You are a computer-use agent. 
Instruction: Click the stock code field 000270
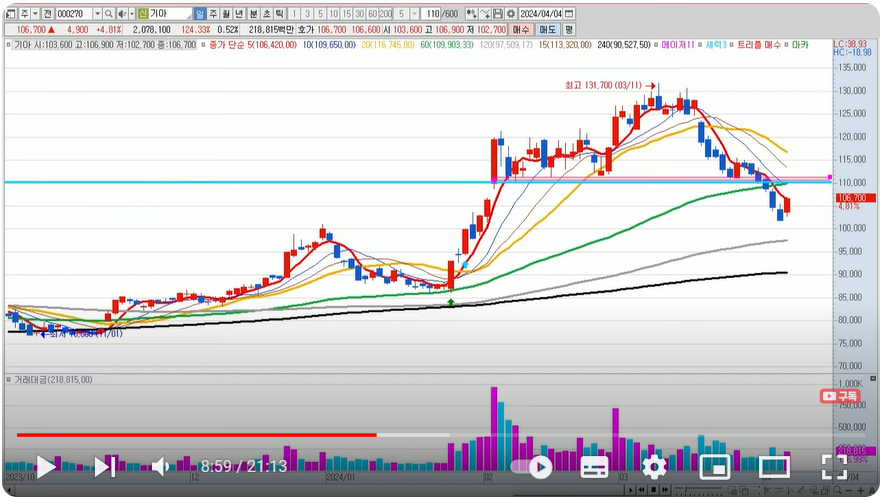pos(74,13)
